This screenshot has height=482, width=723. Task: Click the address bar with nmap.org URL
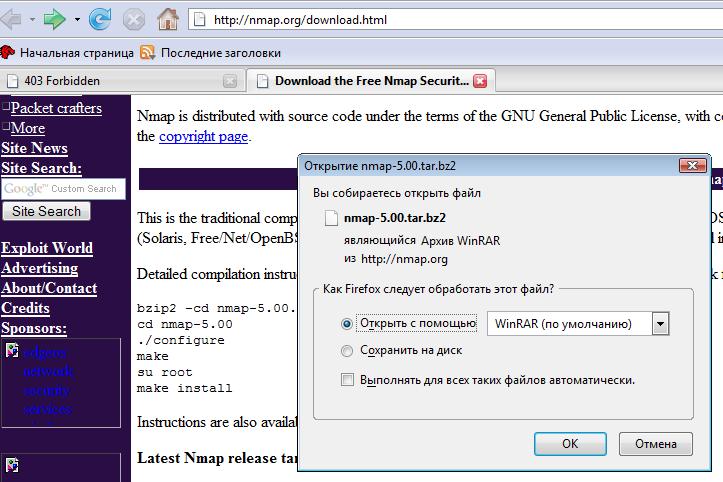pos(456,20)
